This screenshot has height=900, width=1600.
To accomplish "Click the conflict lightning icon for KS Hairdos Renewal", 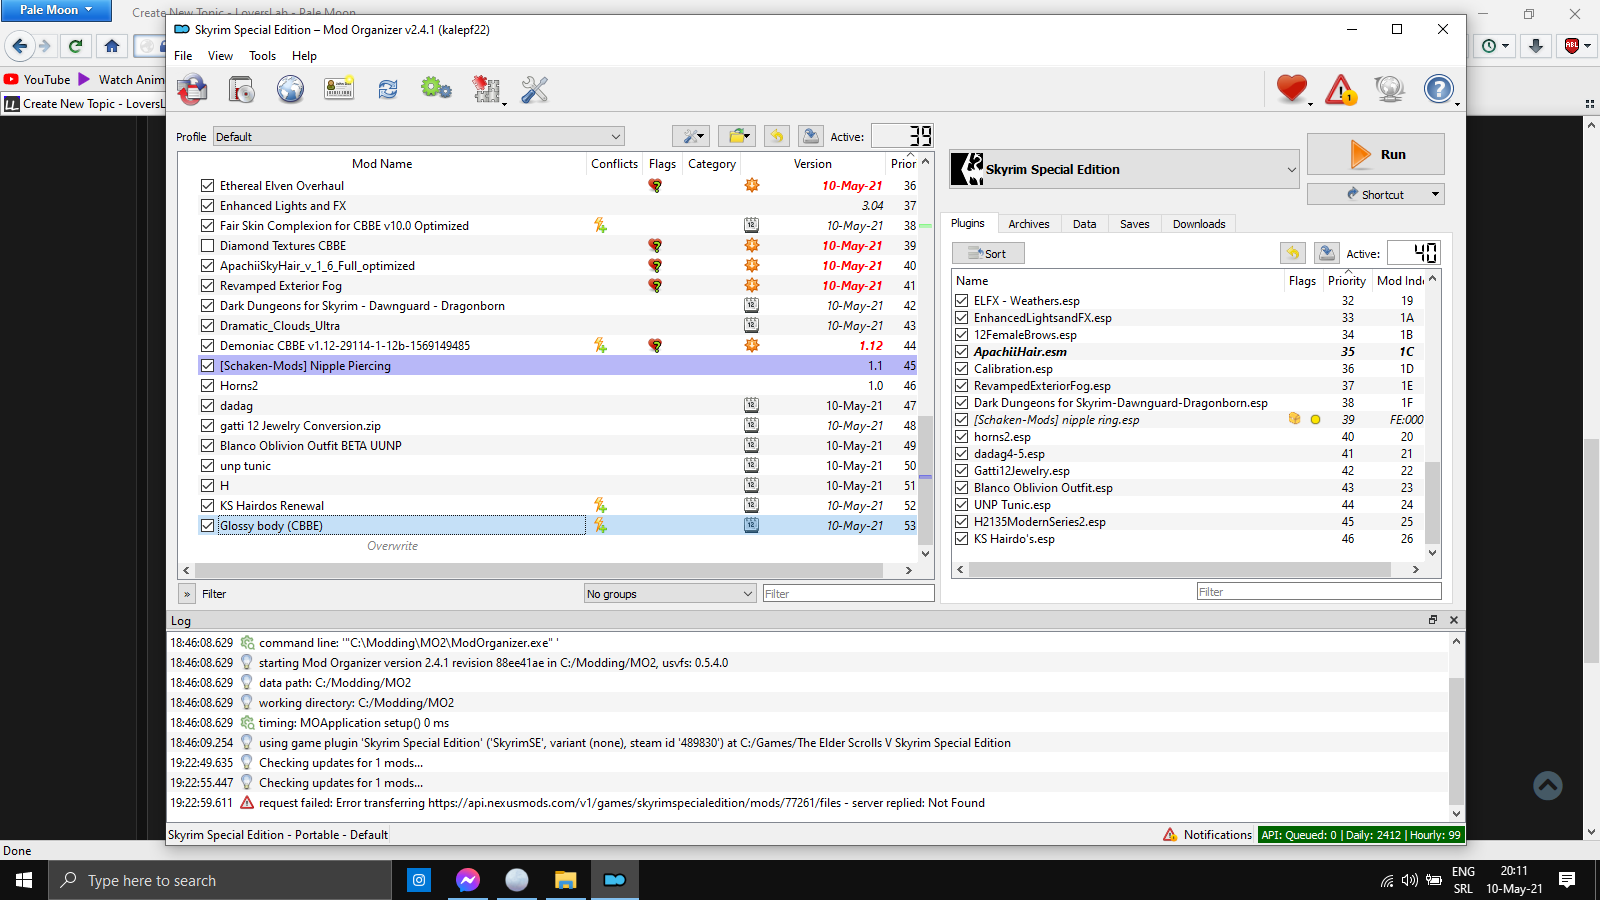I will pyautogui.click(x=600, y=506).
